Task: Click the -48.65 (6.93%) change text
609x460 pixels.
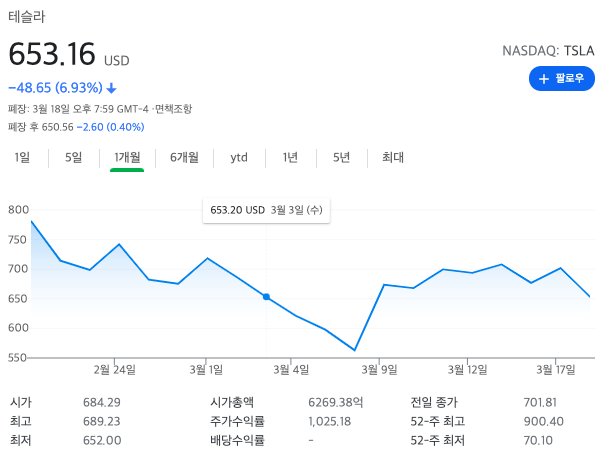Action: tap(56, 88)
